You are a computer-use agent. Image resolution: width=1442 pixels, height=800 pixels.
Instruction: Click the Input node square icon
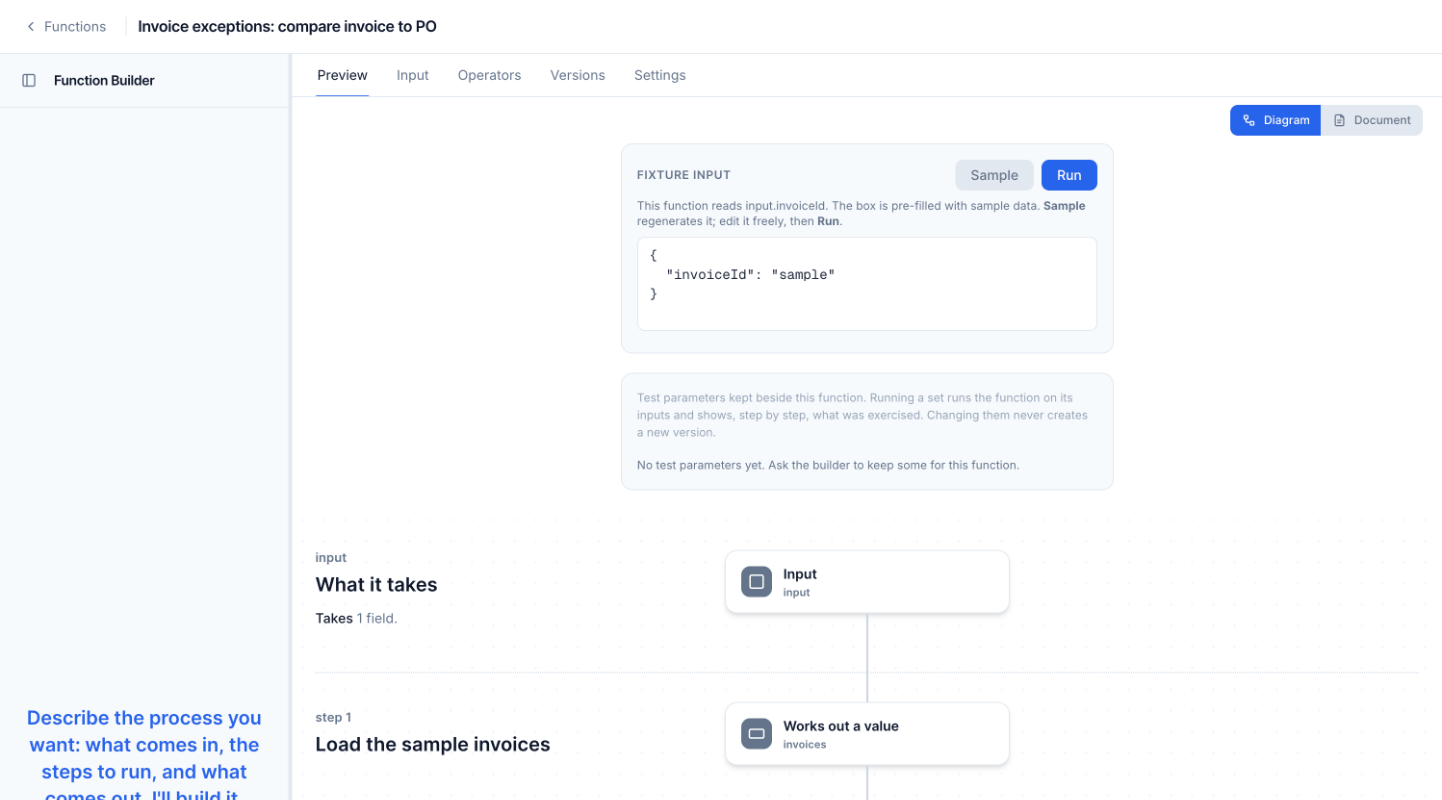tap(756, 582)
